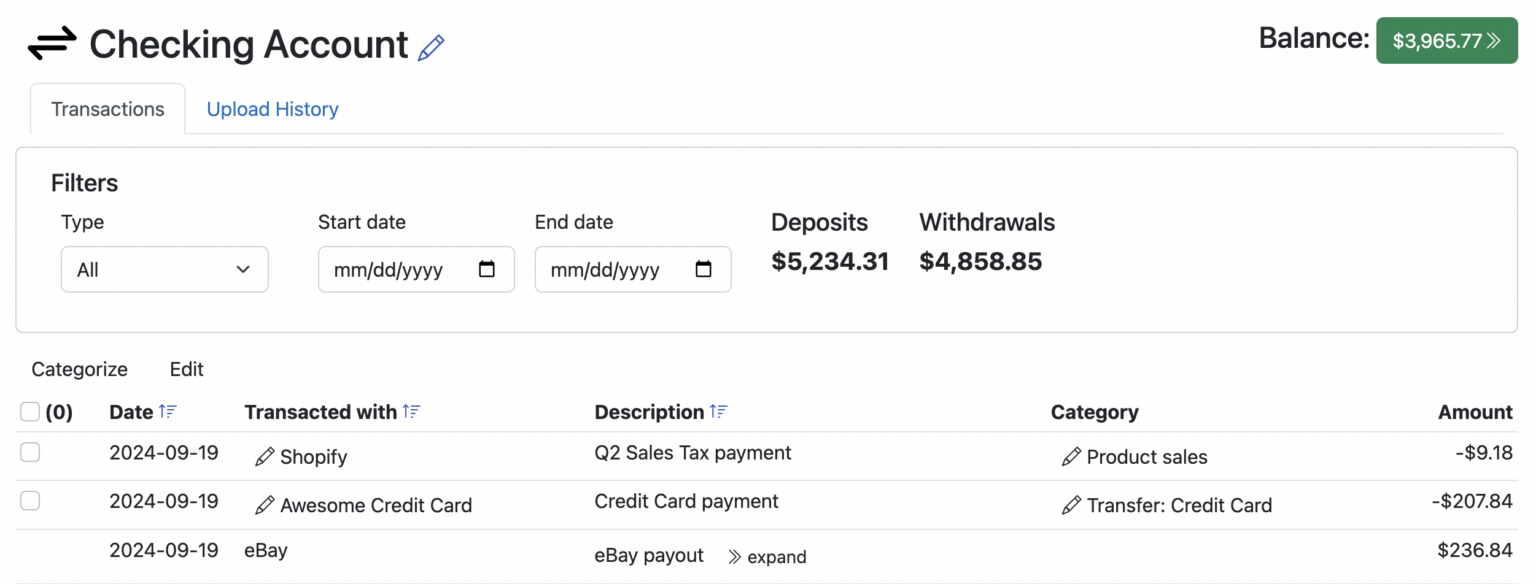Click the transfer arrows icon beside Checking Account

click(52, 42)
